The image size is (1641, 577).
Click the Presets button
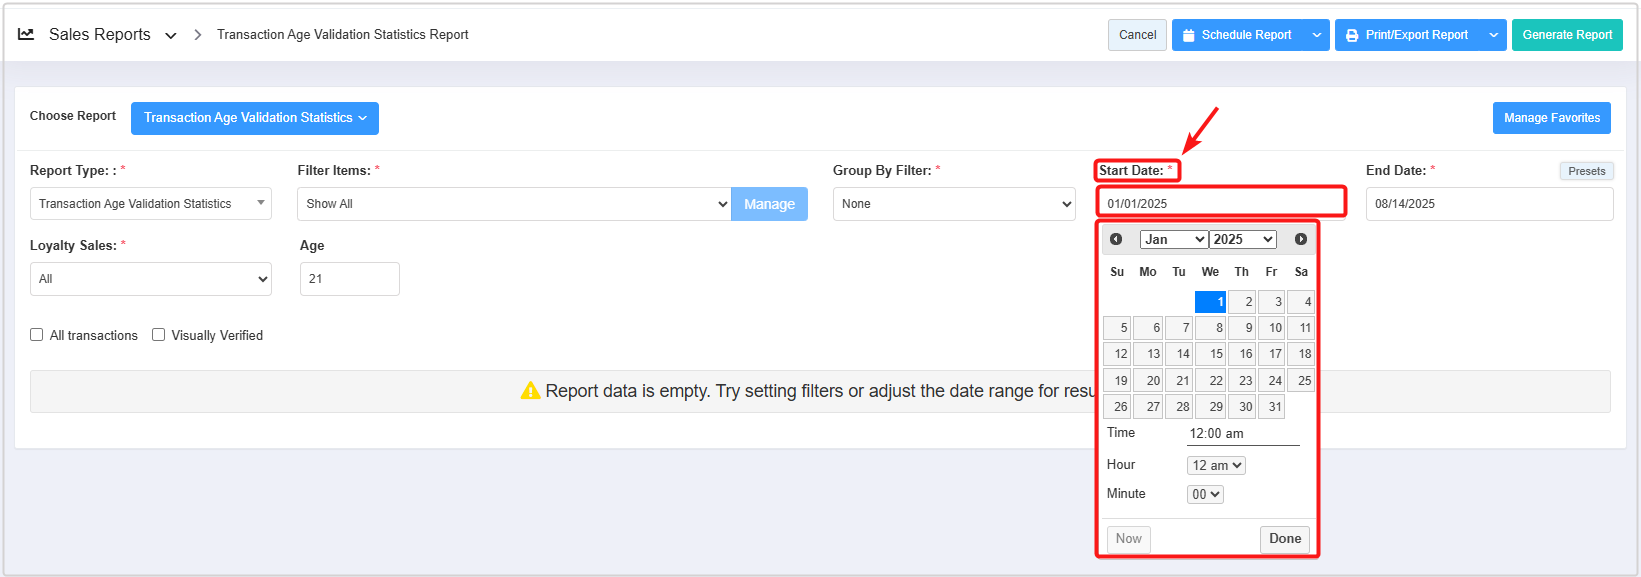pos(1586,171)
